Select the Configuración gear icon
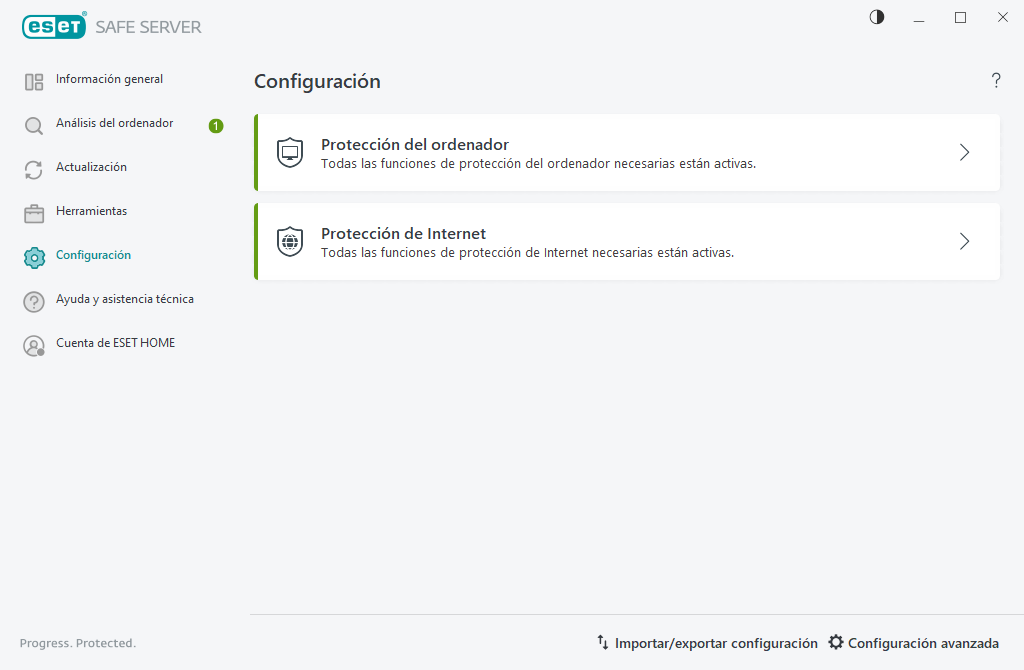This screenshot has height=670, width=1024. tap(33, 256)
